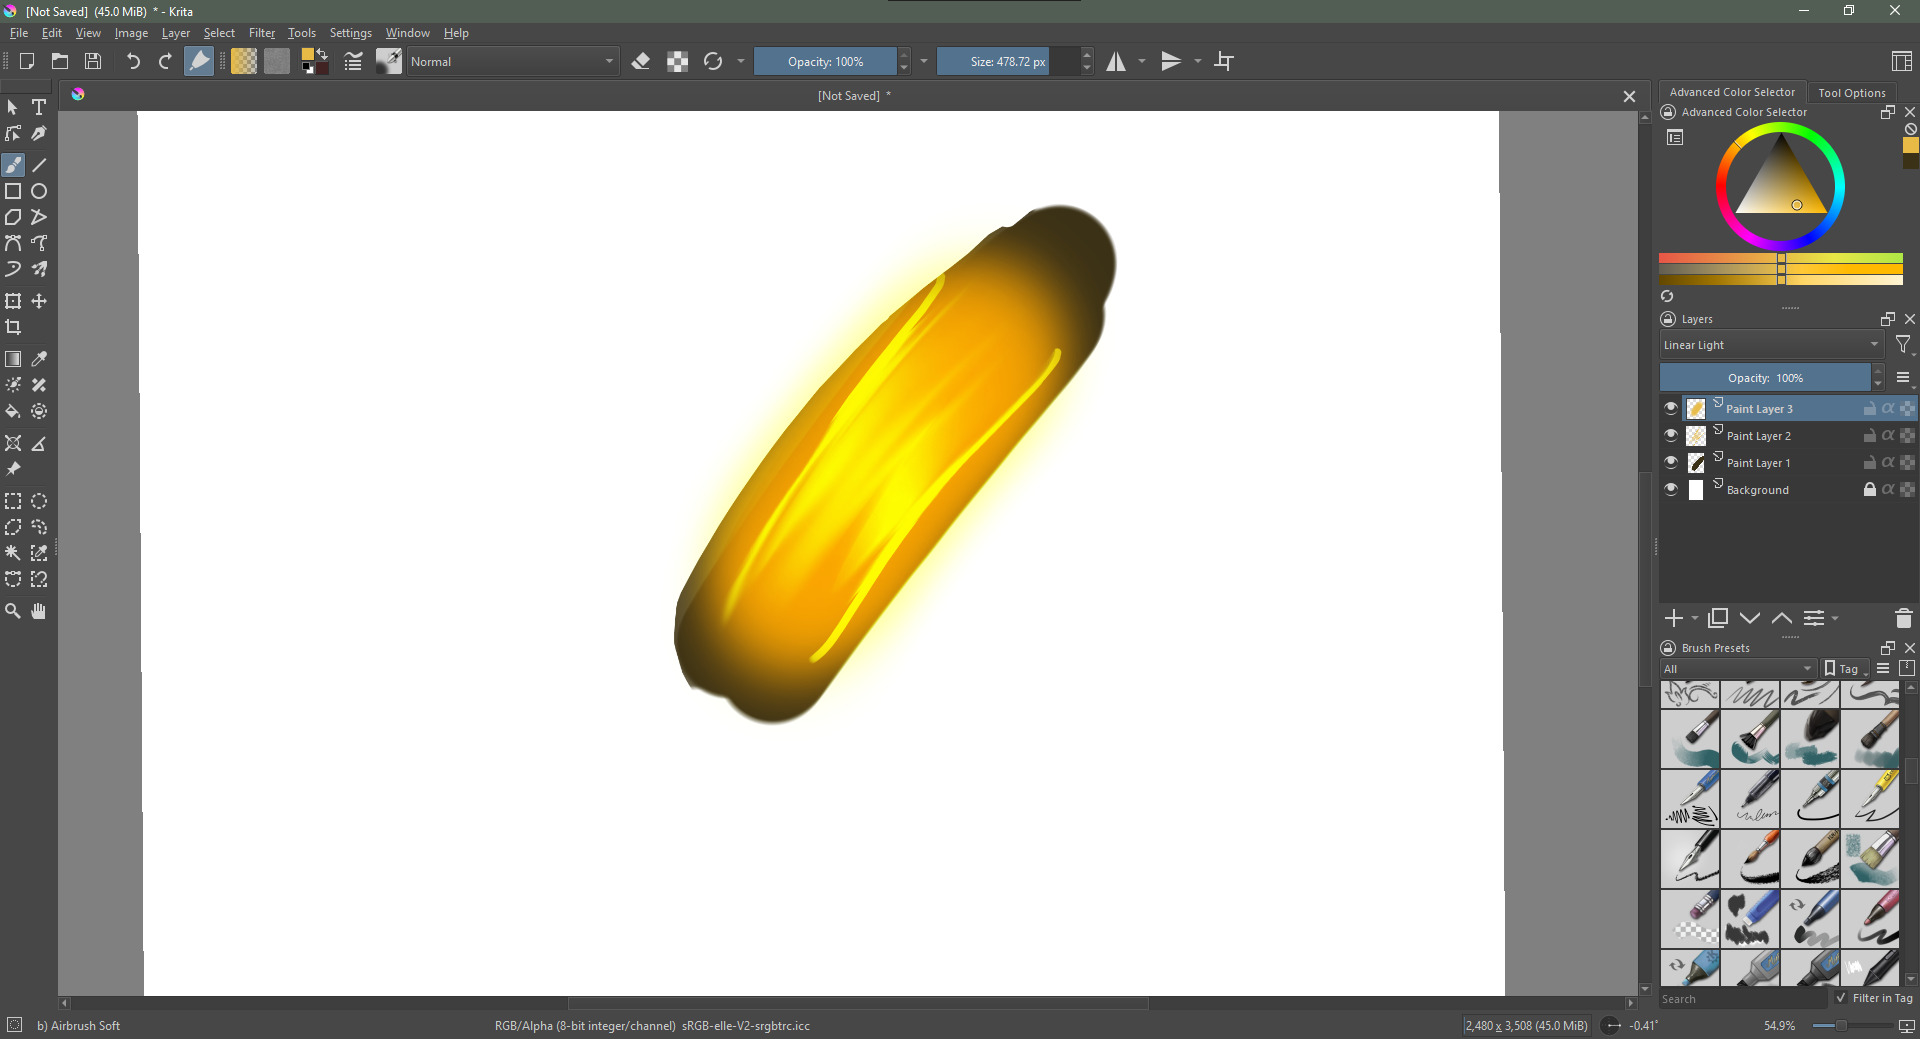Select the Text tool

pyautogui.click(x=39, y=107)
